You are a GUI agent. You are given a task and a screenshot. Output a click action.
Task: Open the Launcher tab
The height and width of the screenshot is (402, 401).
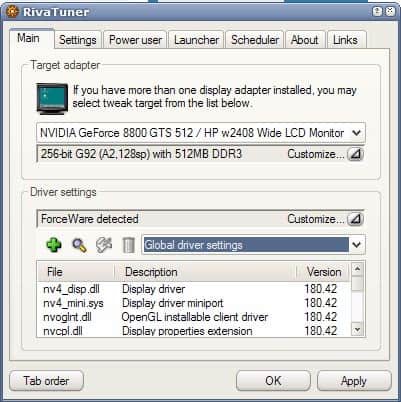coord(196,40)
